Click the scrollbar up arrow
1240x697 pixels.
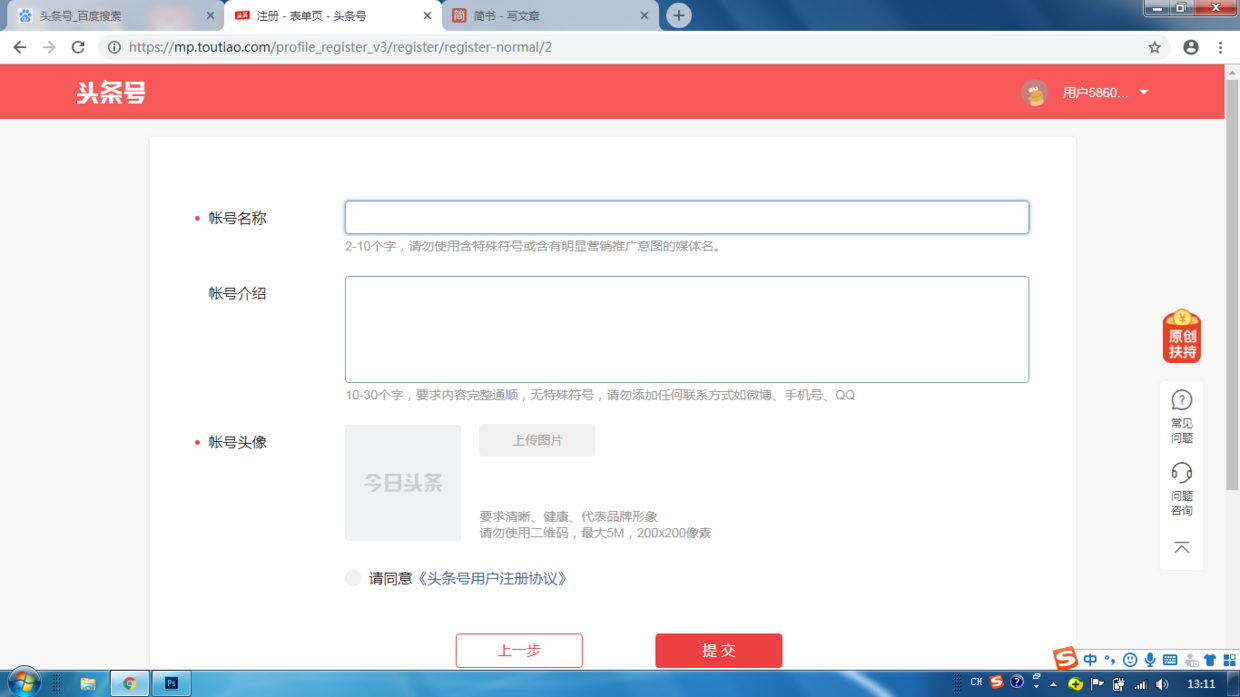[x=1232, y=72]
